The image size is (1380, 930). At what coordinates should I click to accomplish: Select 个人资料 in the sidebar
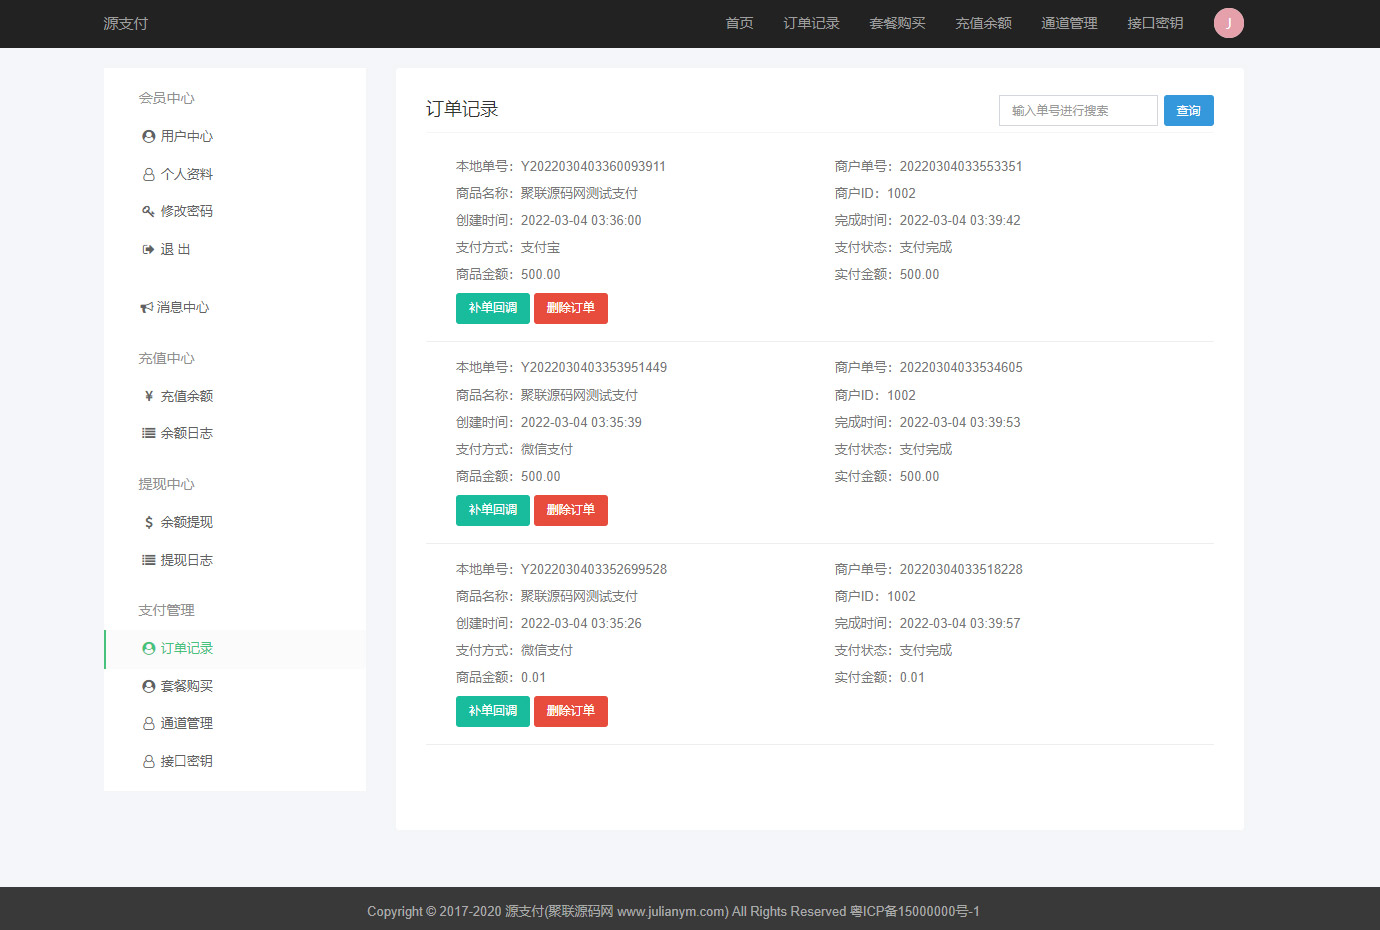[186, 174]
